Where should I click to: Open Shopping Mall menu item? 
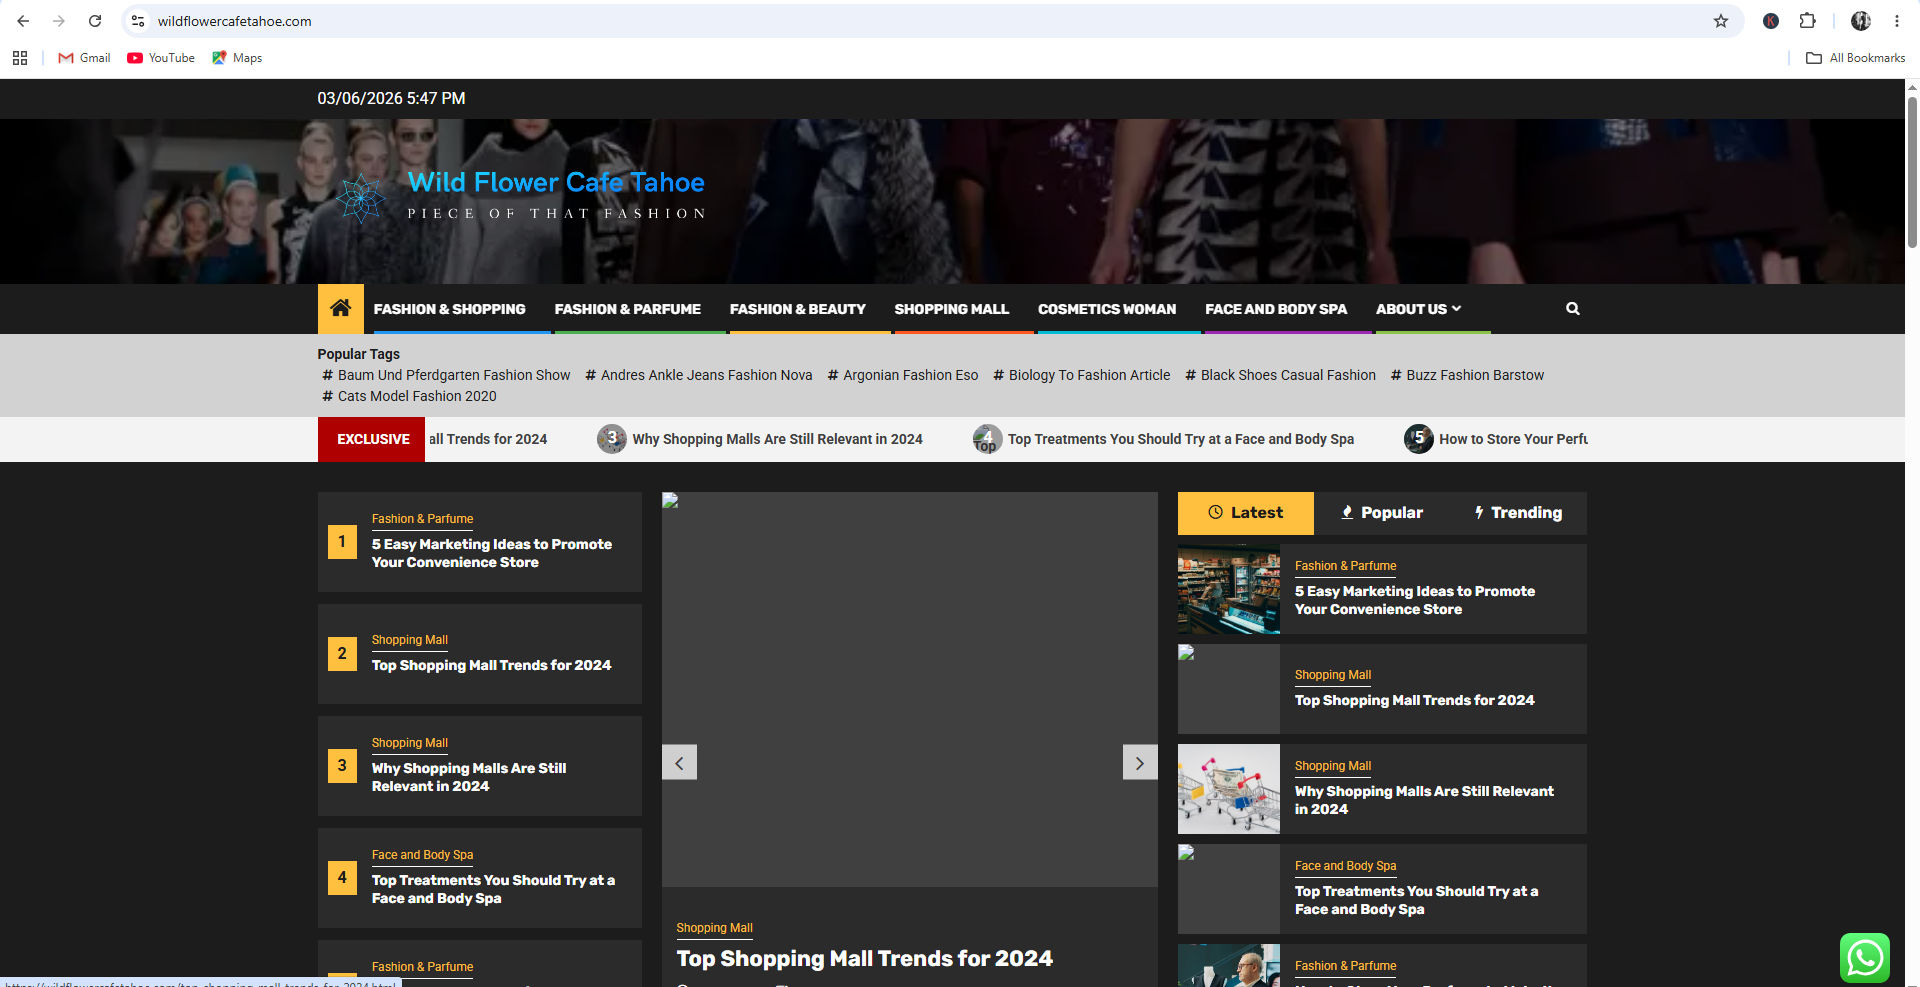[952, 309]
